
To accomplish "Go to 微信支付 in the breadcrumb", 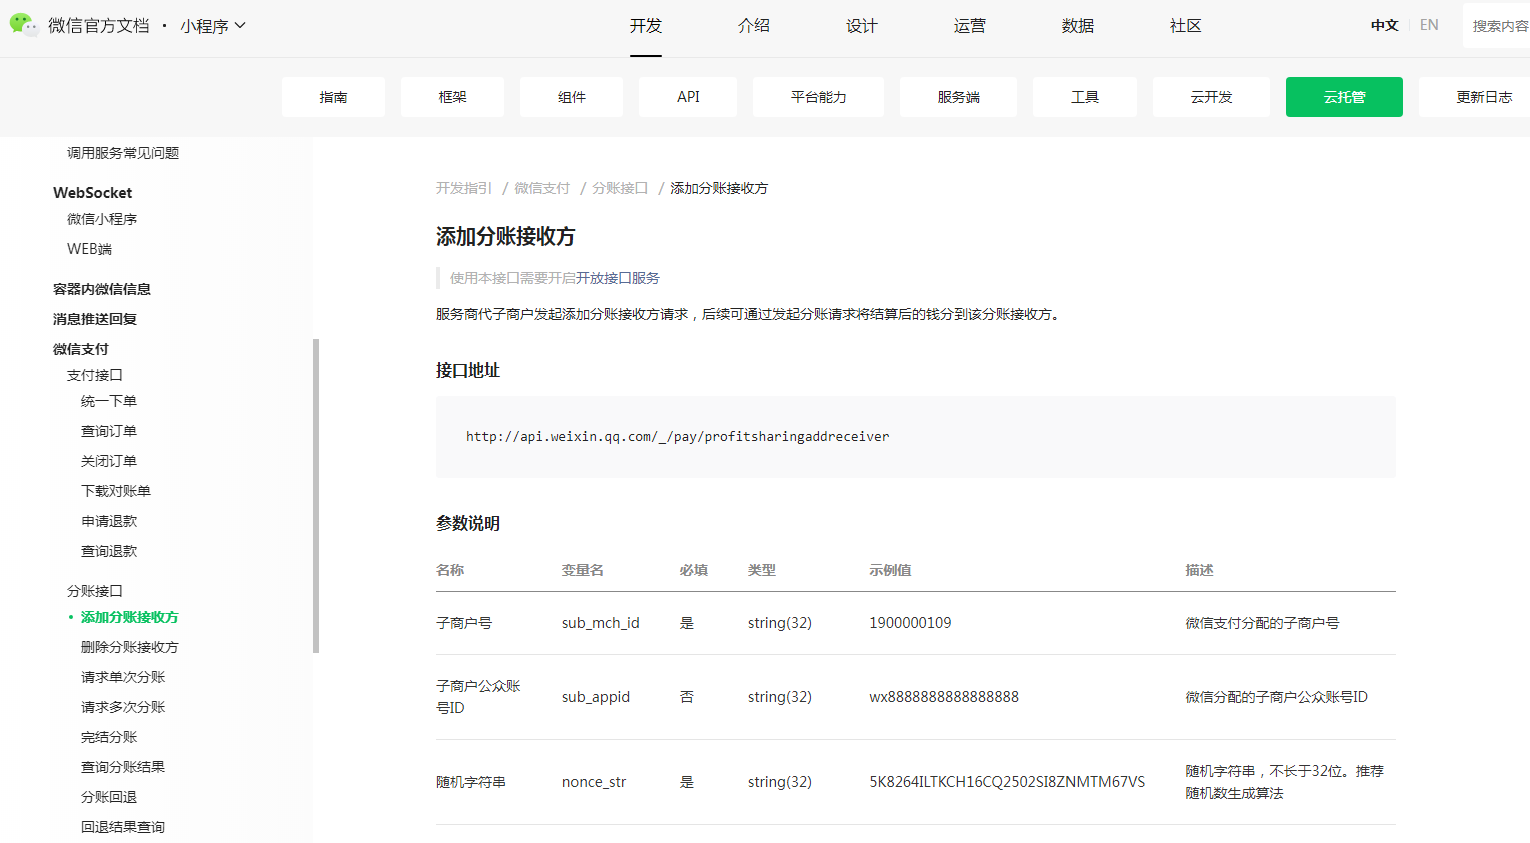I will point(542,188).
